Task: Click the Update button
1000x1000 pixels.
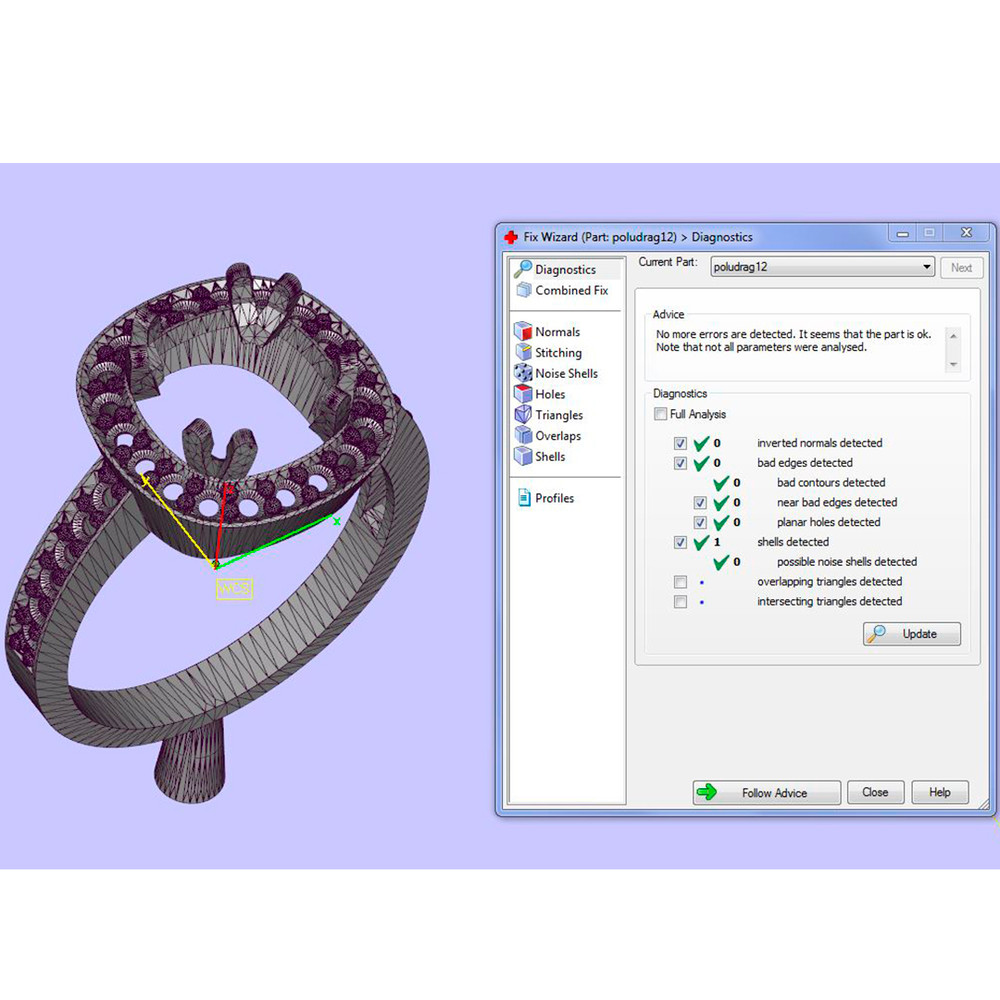Action: coord(911,634)
